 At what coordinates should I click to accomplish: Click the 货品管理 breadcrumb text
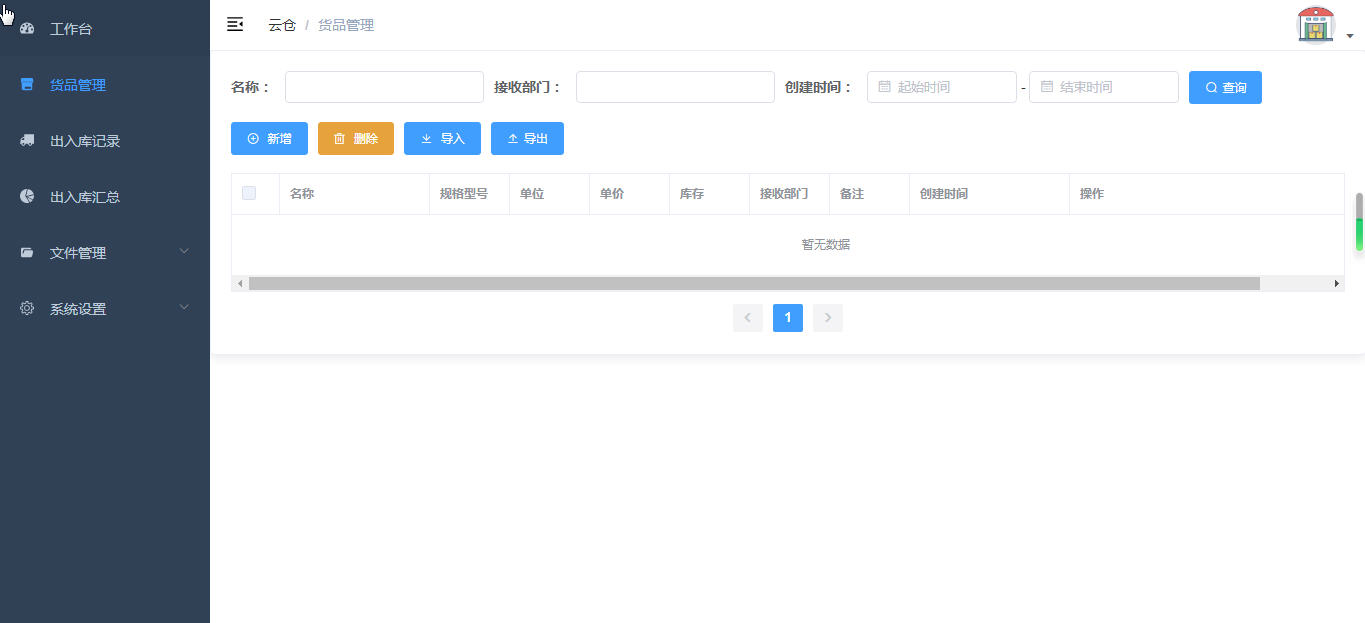click(x=346, y=25)
